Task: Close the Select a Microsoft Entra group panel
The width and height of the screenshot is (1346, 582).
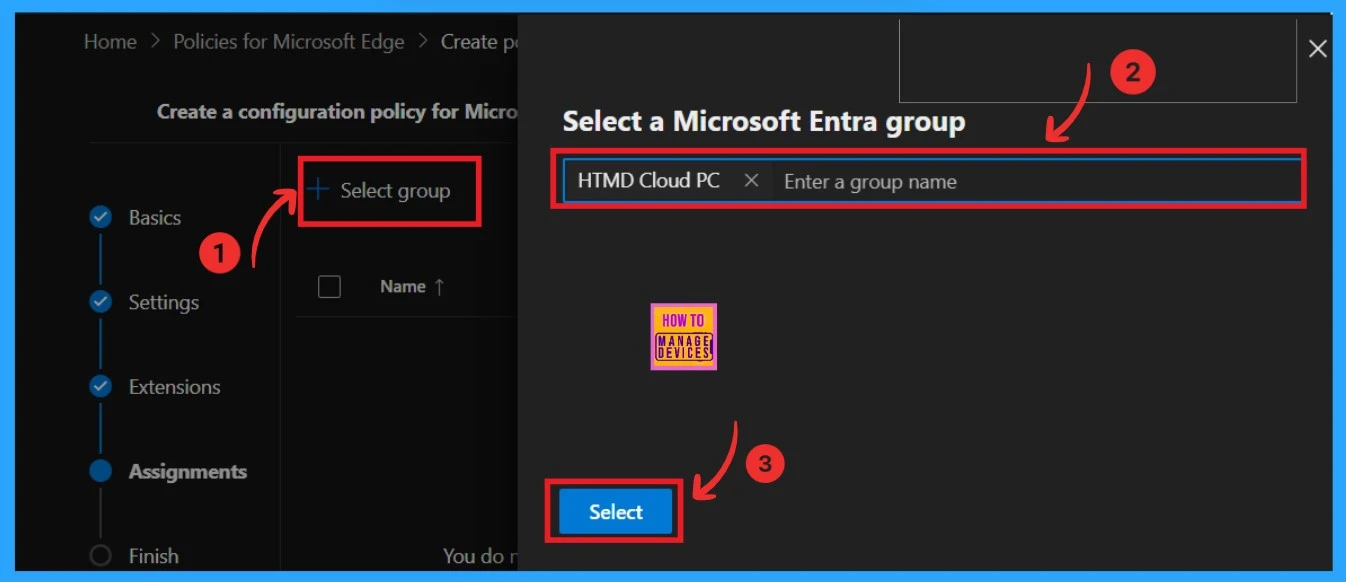Action: click(1318, 48)
